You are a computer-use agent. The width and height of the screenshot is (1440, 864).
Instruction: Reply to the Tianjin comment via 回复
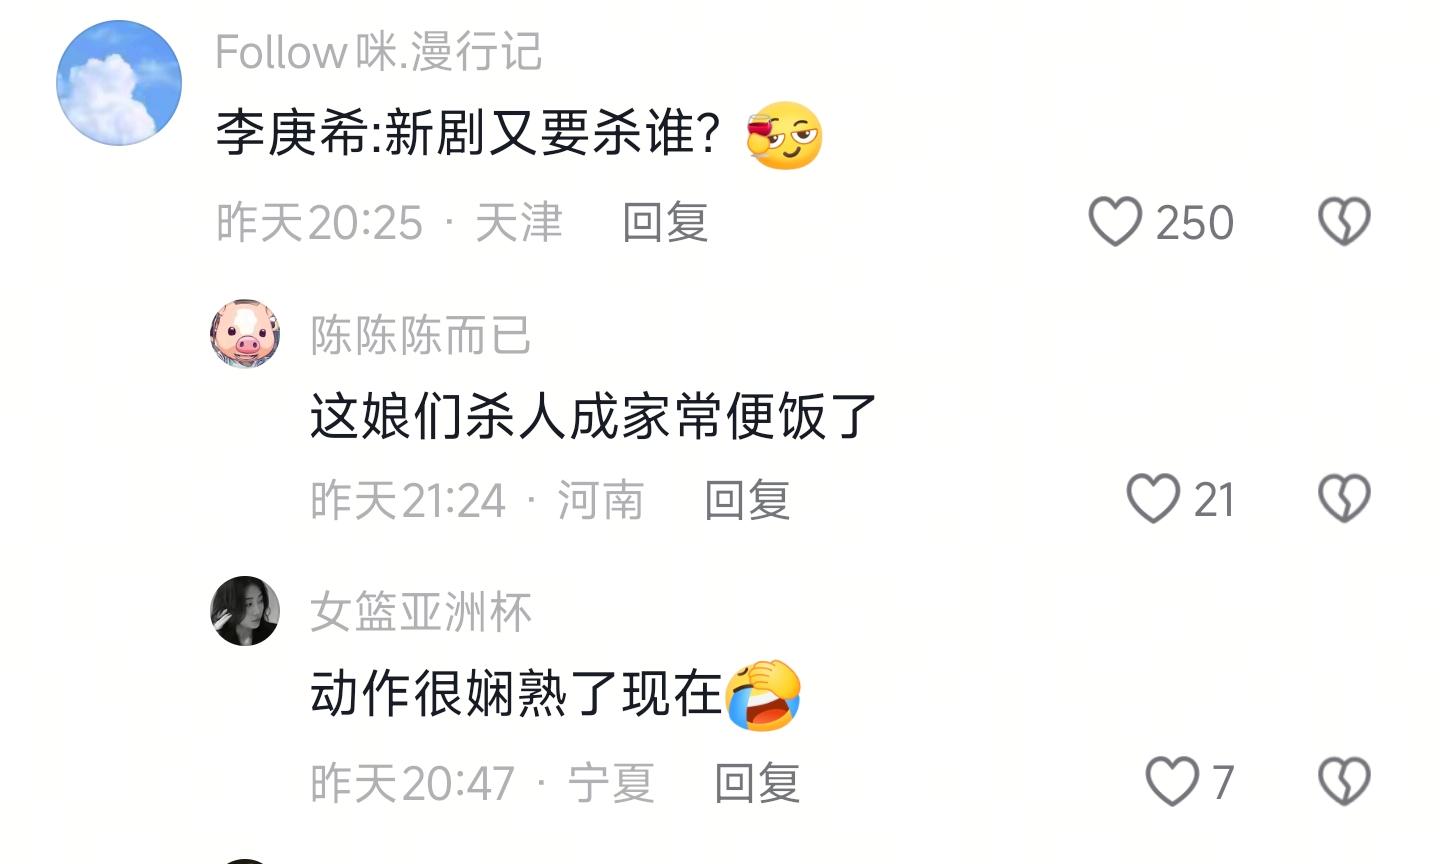pos(665,222)
